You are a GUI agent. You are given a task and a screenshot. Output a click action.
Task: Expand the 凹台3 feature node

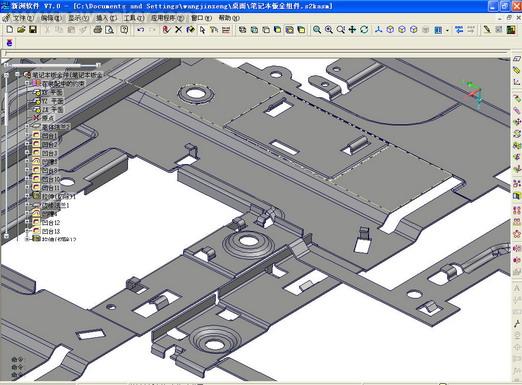[x=27, y=152]
